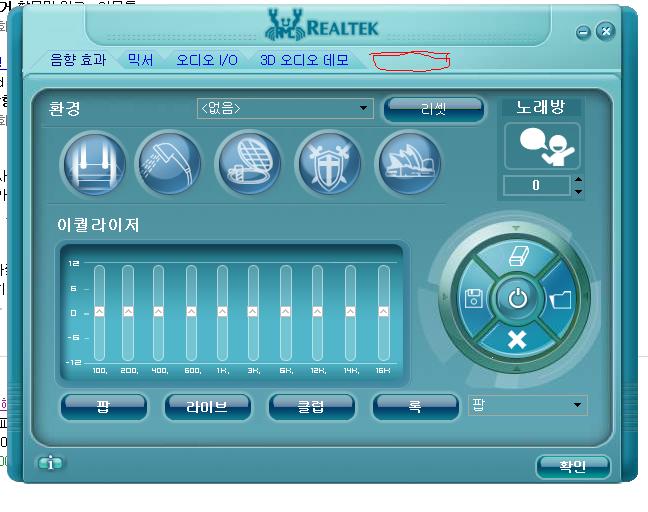
Task: Click the 100 Hz equalizer slider handle
Action: [99, 311]
